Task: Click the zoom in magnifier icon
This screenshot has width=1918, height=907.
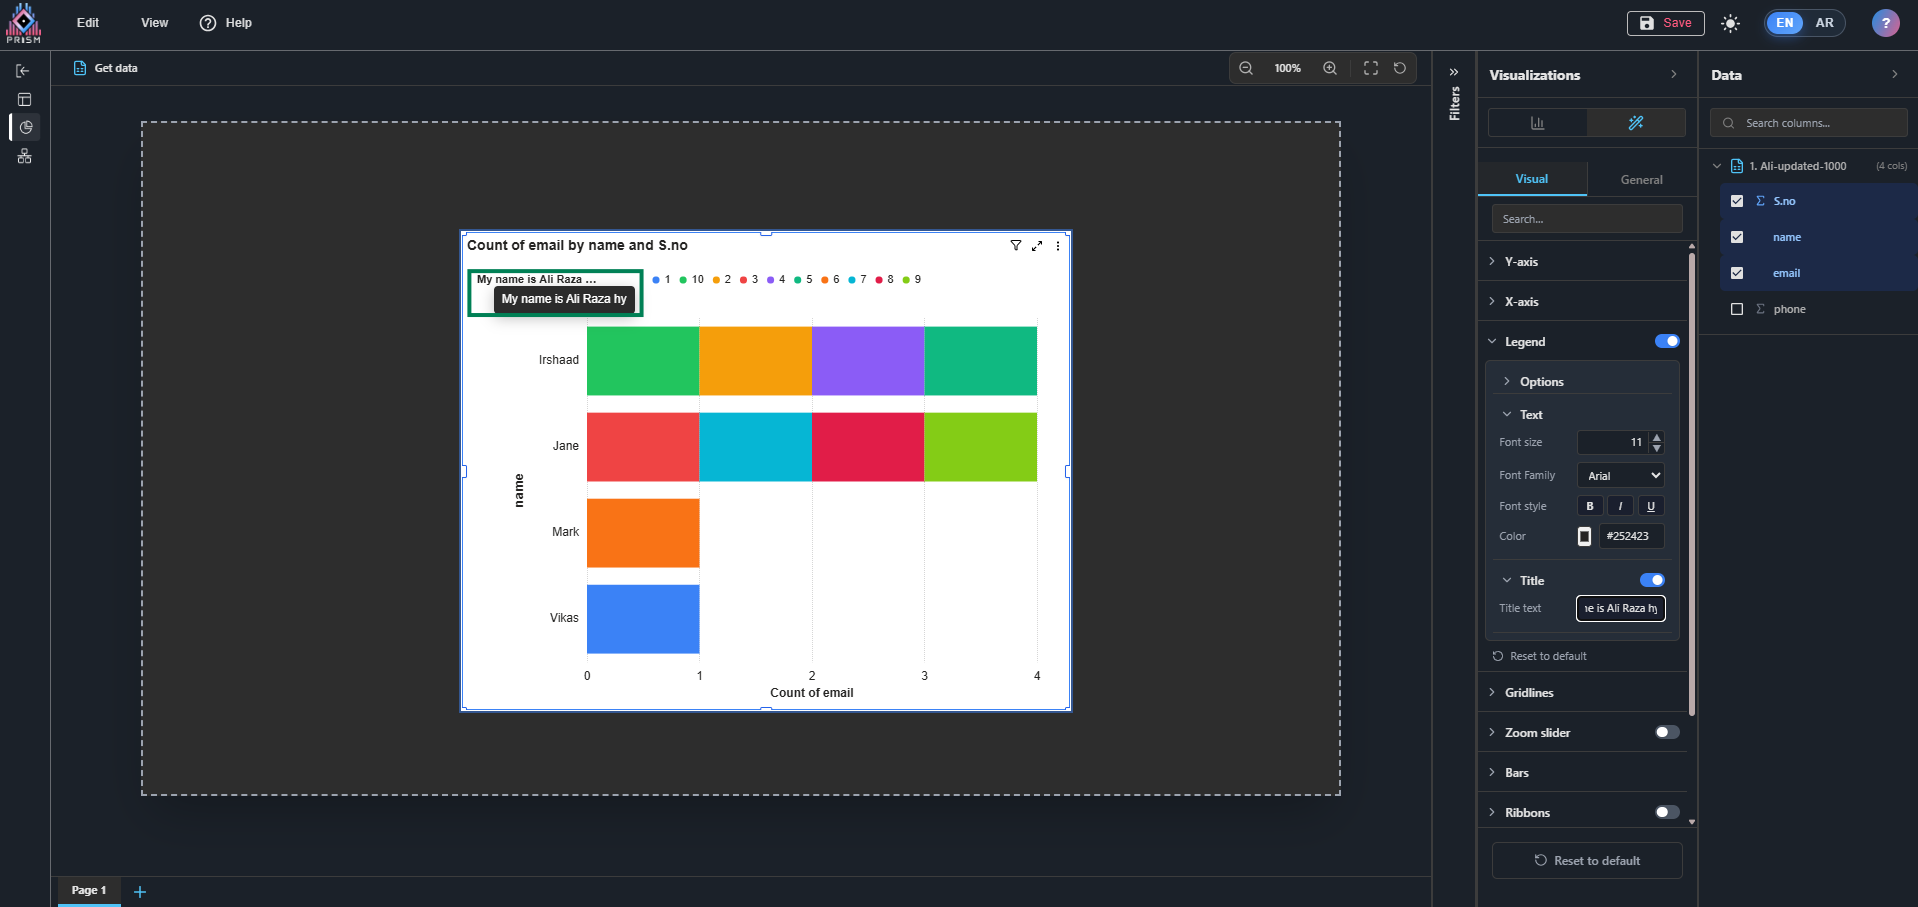Action: pyautogui.click(x=1330, y=68)
